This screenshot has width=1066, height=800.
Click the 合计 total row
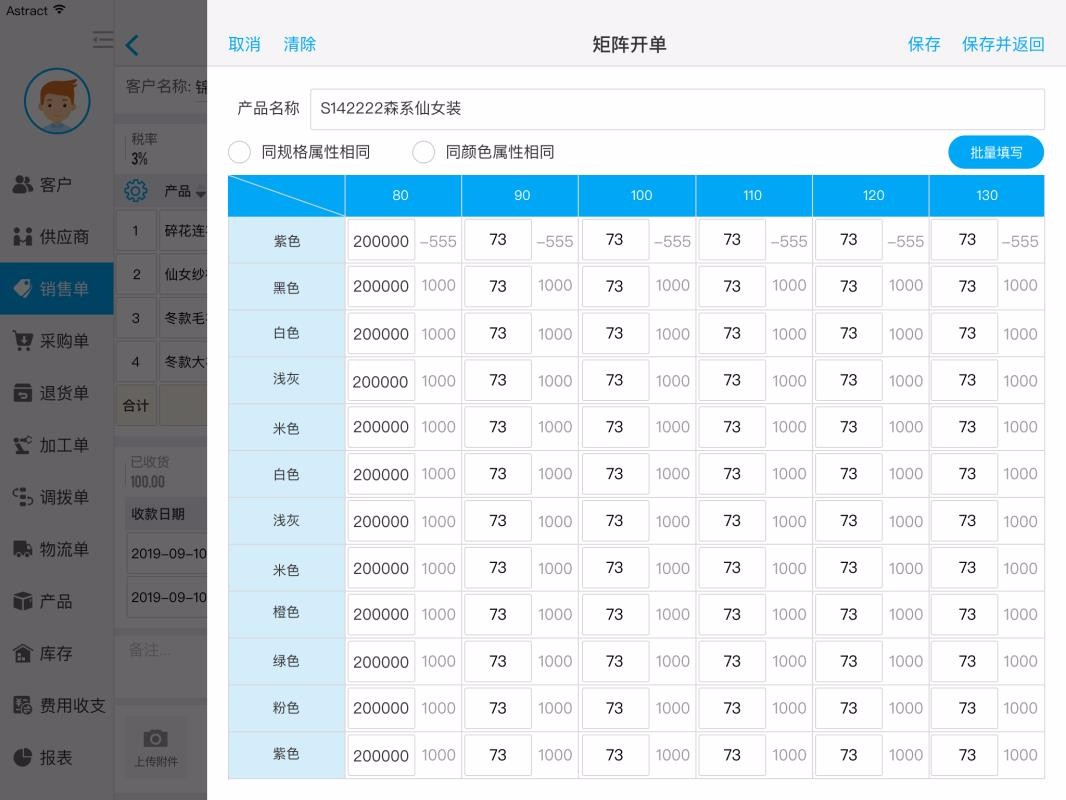tap(162, 406)
